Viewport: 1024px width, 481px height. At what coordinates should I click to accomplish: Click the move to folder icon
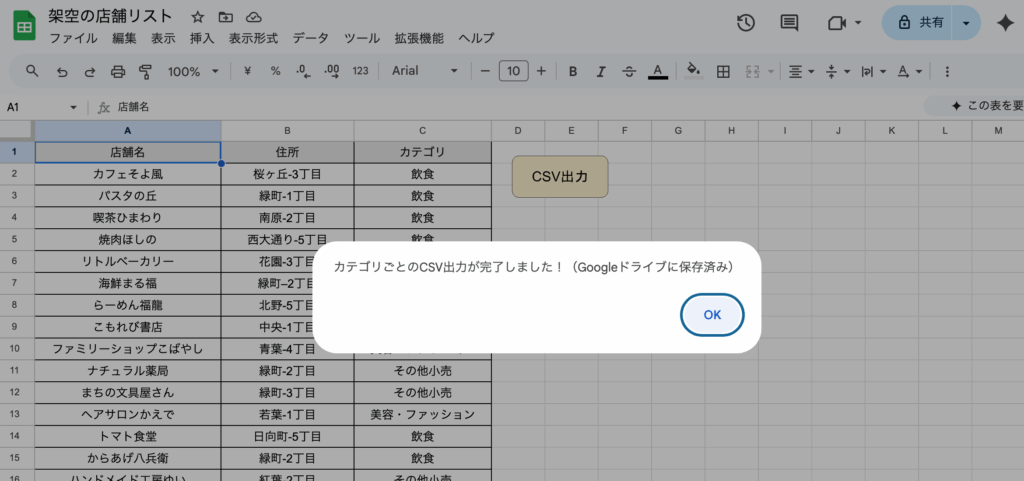[x=225, y=18]
